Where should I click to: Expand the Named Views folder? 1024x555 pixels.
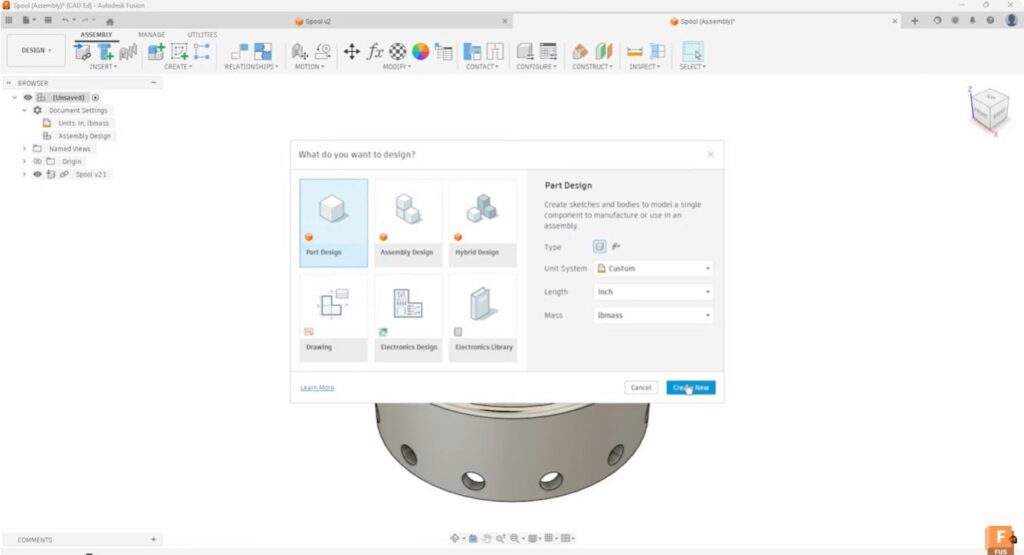pos(25,149)
